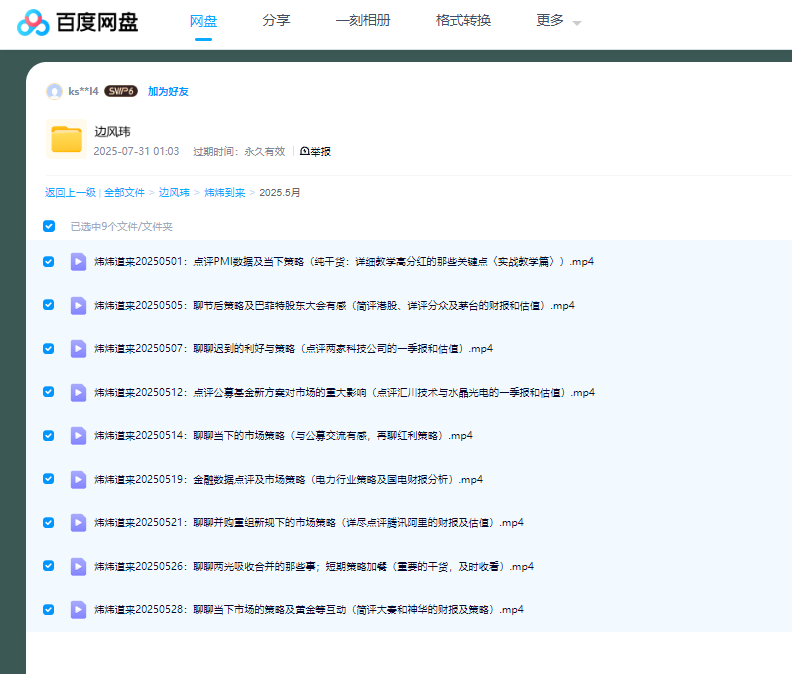792x674 pixels.
Task: Open the 炜炜道来20250514 video file name
Action: coord(283,436)
